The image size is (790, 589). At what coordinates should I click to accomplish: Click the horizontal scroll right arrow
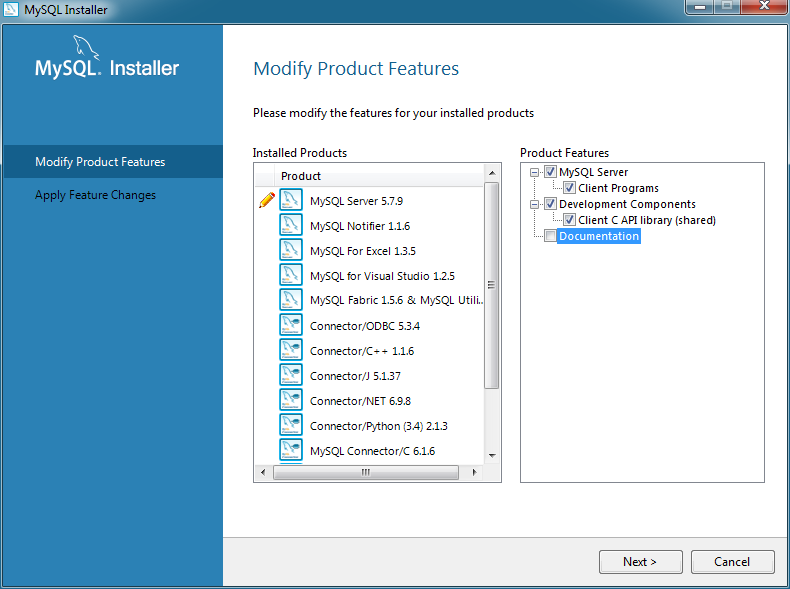point(474,473)
